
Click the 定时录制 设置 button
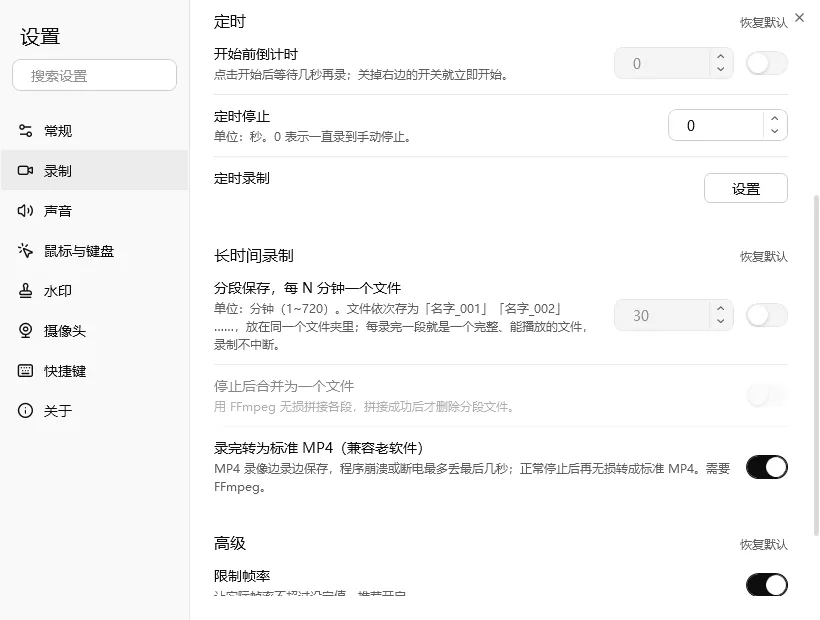click(746, 188)
